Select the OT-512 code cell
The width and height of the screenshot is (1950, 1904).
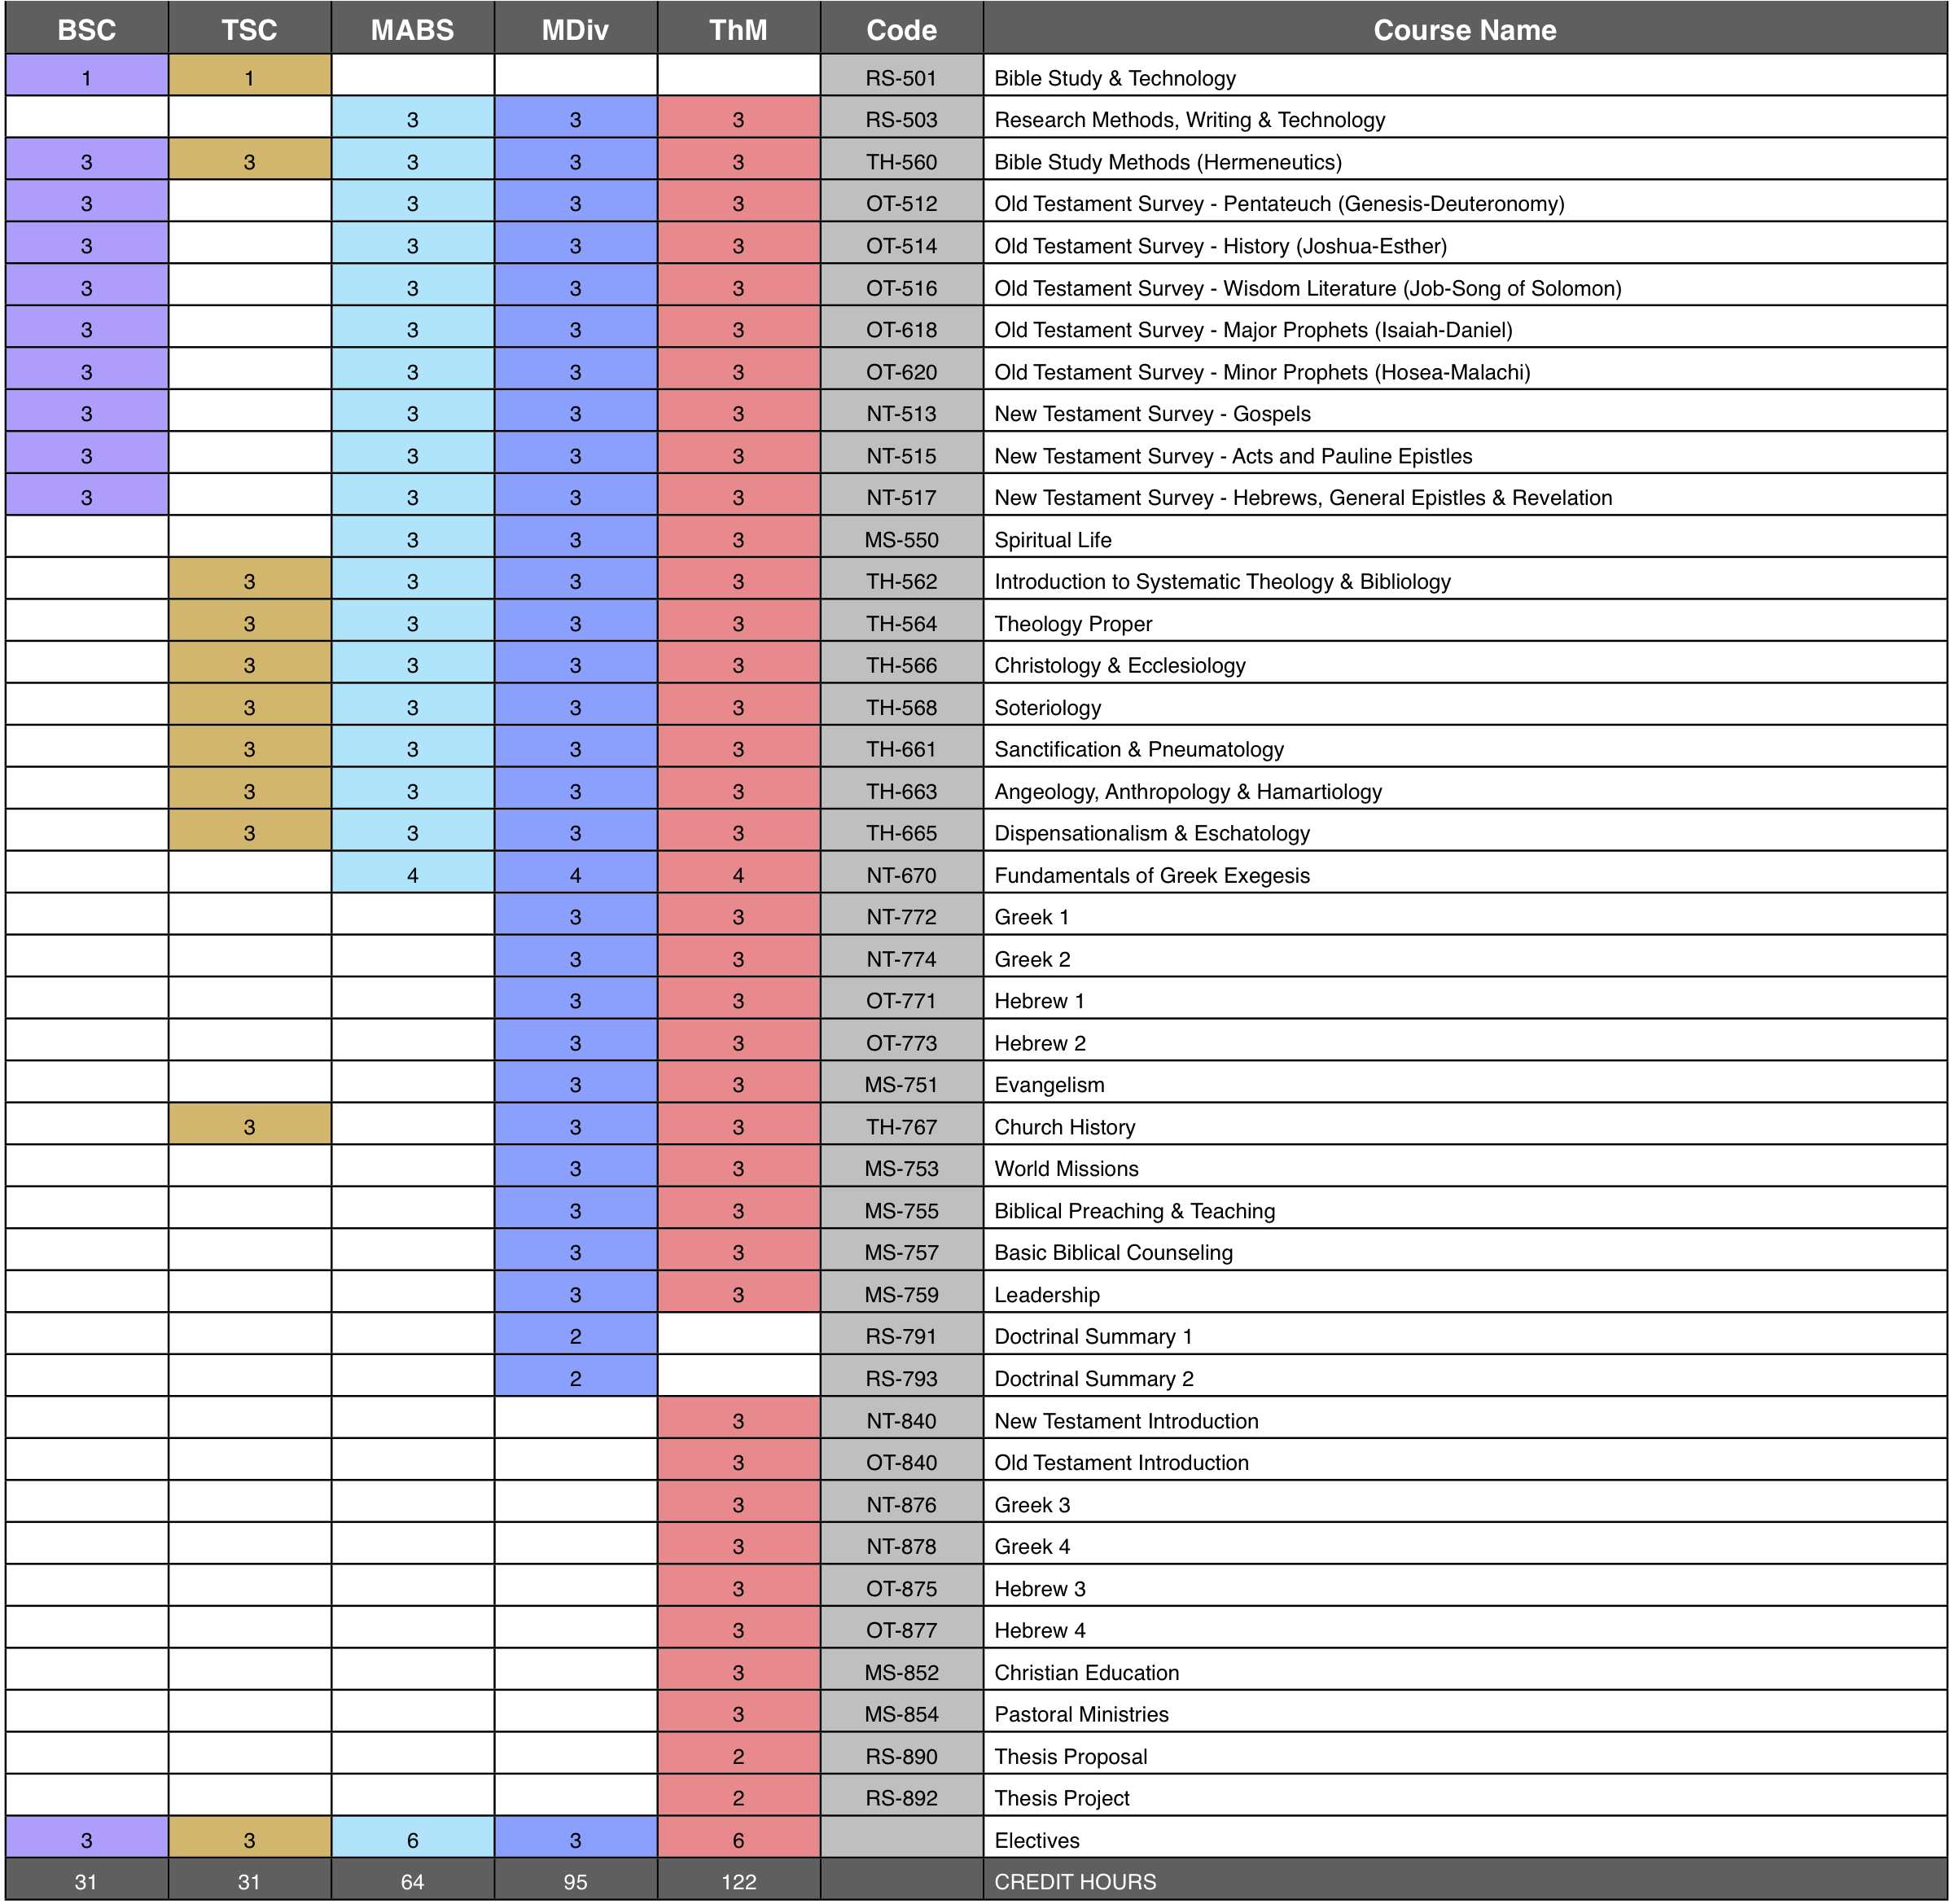coord(902,204)
